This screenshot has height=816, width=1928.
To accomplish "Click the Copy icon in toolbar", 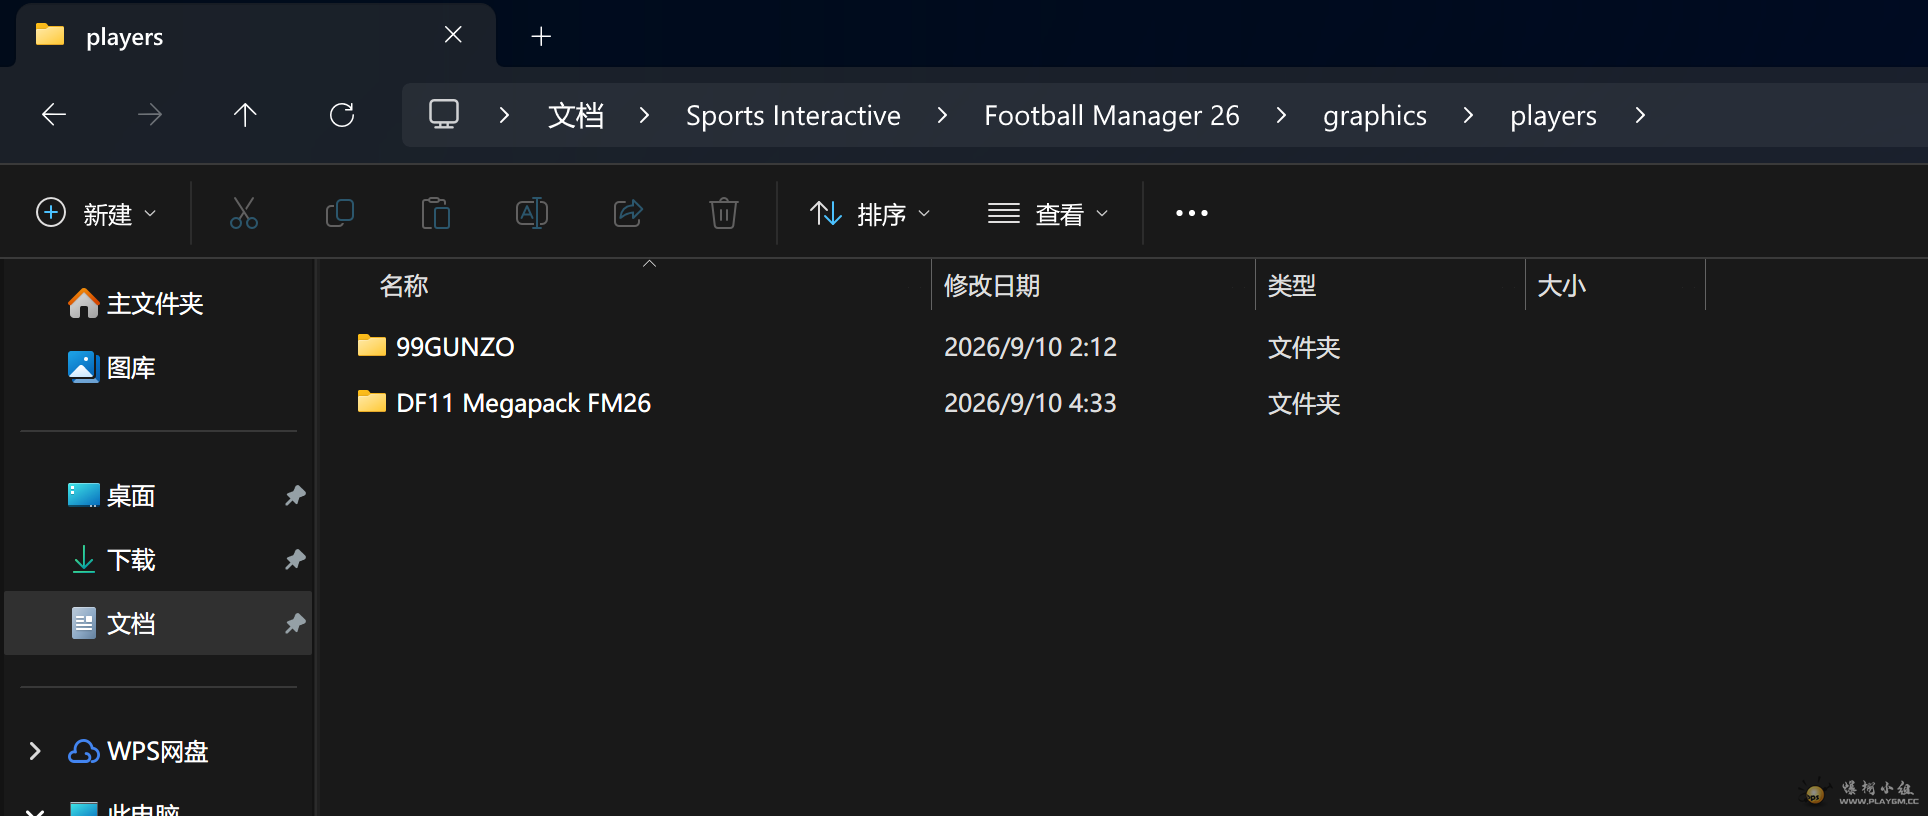I will pos(340,213).
